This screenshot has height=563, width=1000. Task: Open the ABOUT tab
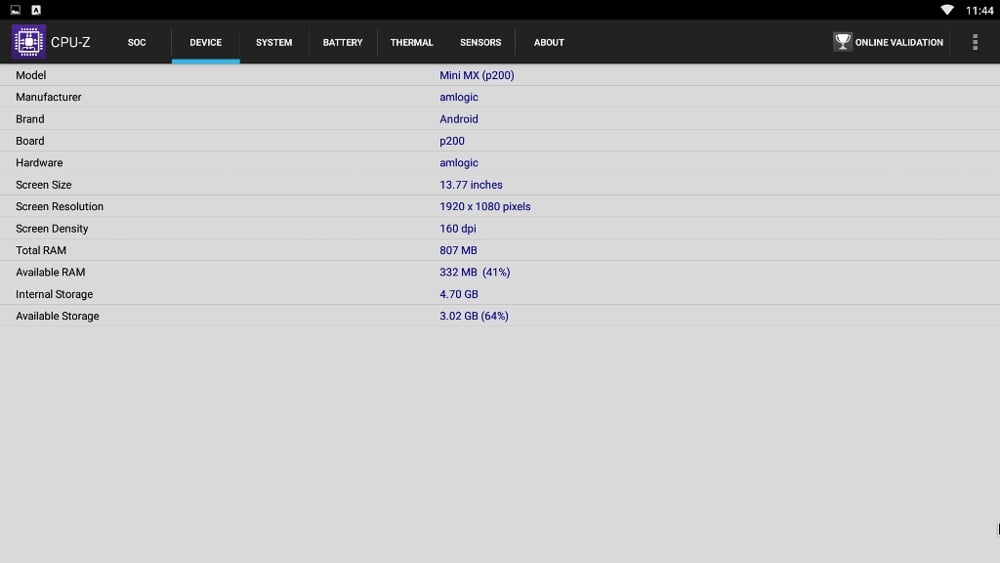tap(548, 42)
